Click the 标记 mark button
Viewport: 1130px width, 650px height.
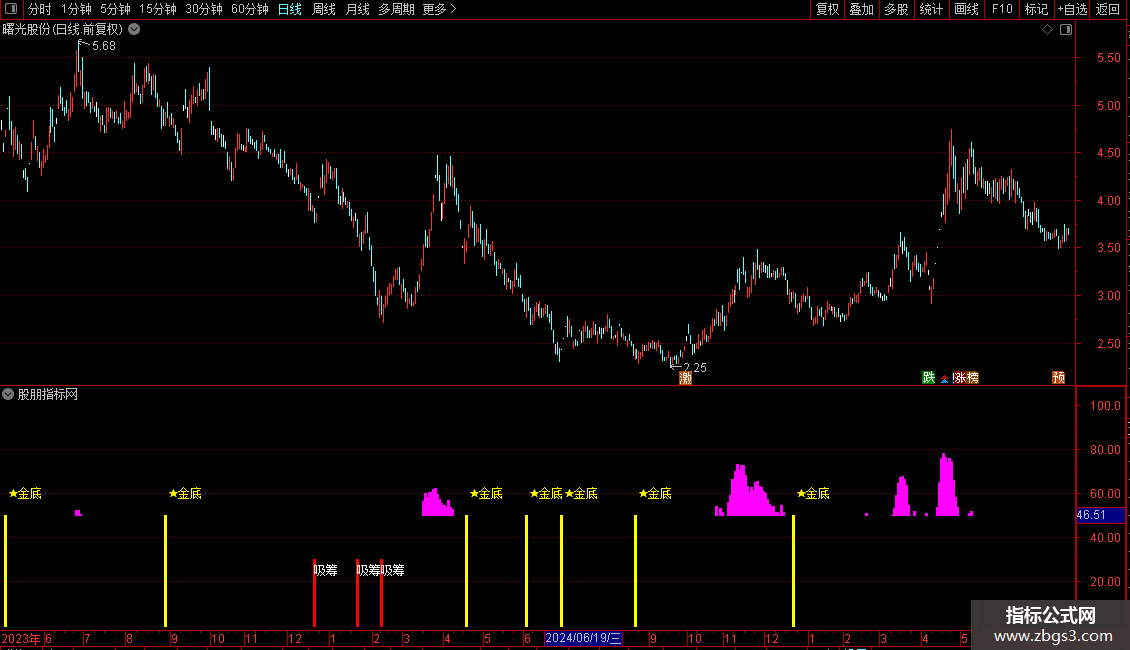(1036, 9)
